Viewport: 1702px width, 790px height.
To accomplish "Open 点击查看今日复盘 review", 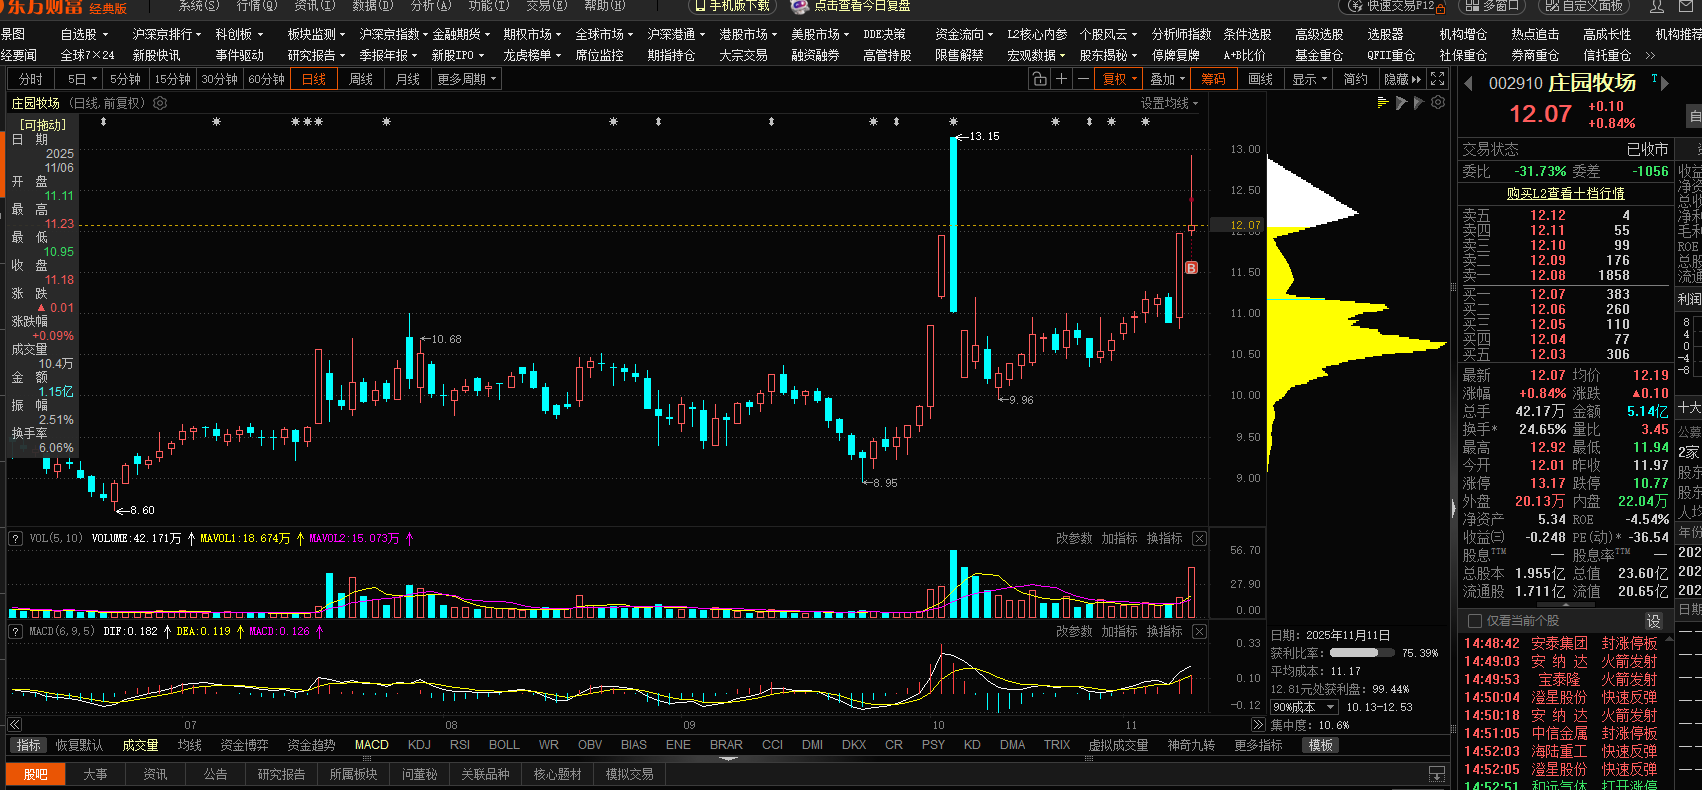I will point(851,6).
